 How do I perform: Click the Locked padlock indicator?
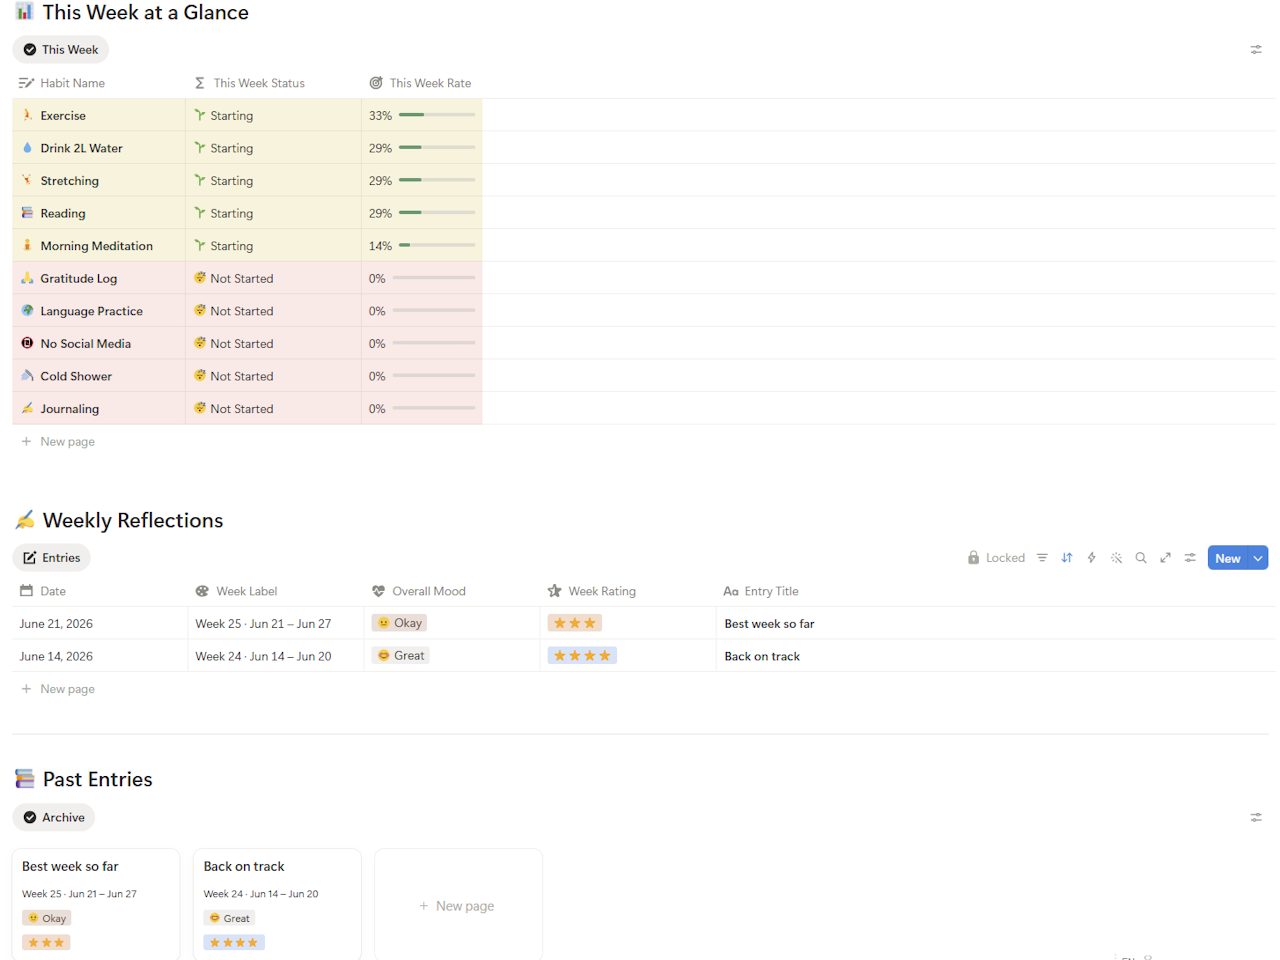[996, 558]
